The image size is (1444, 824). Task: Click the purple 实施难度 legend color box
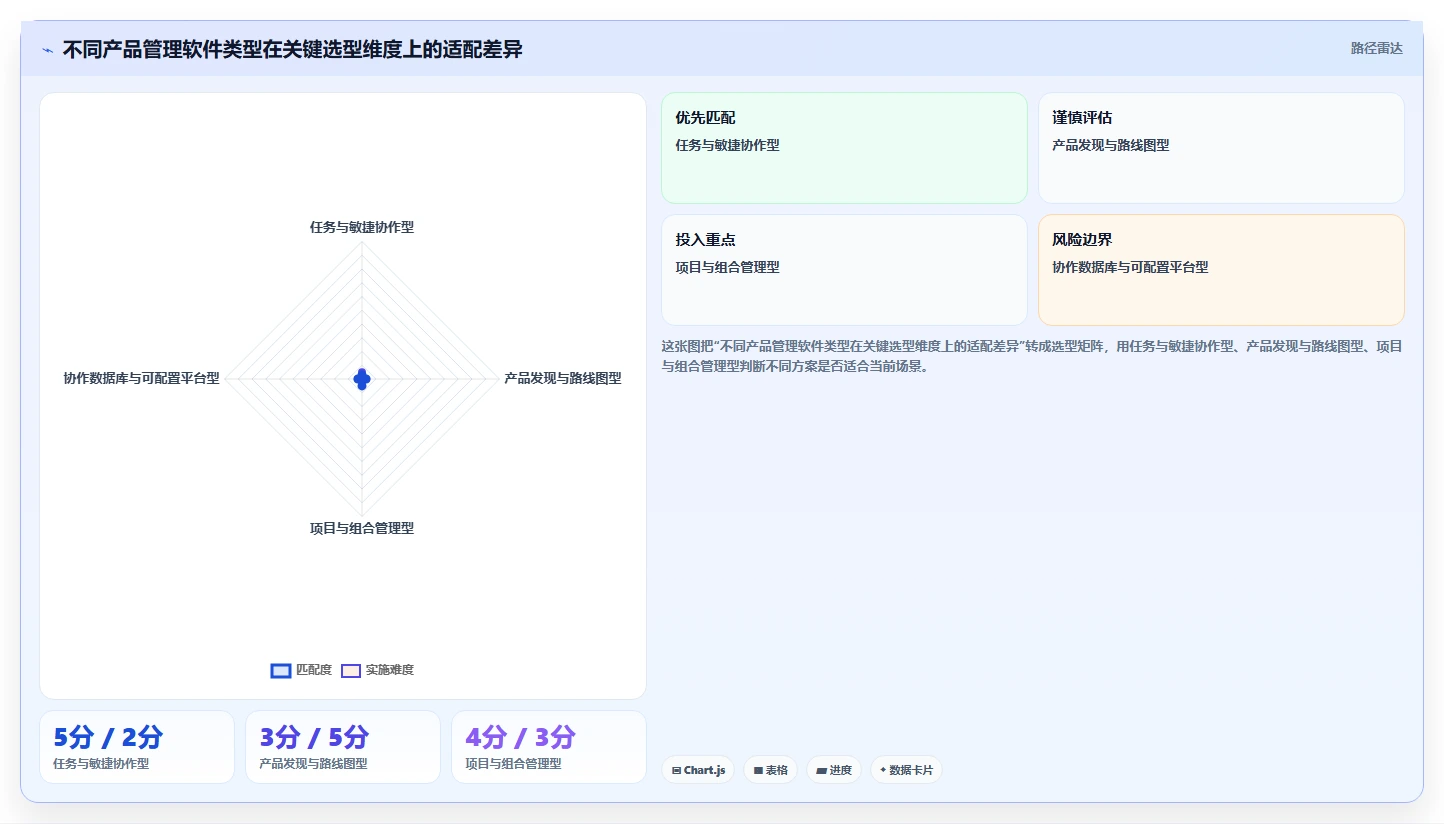click(351, 670)
